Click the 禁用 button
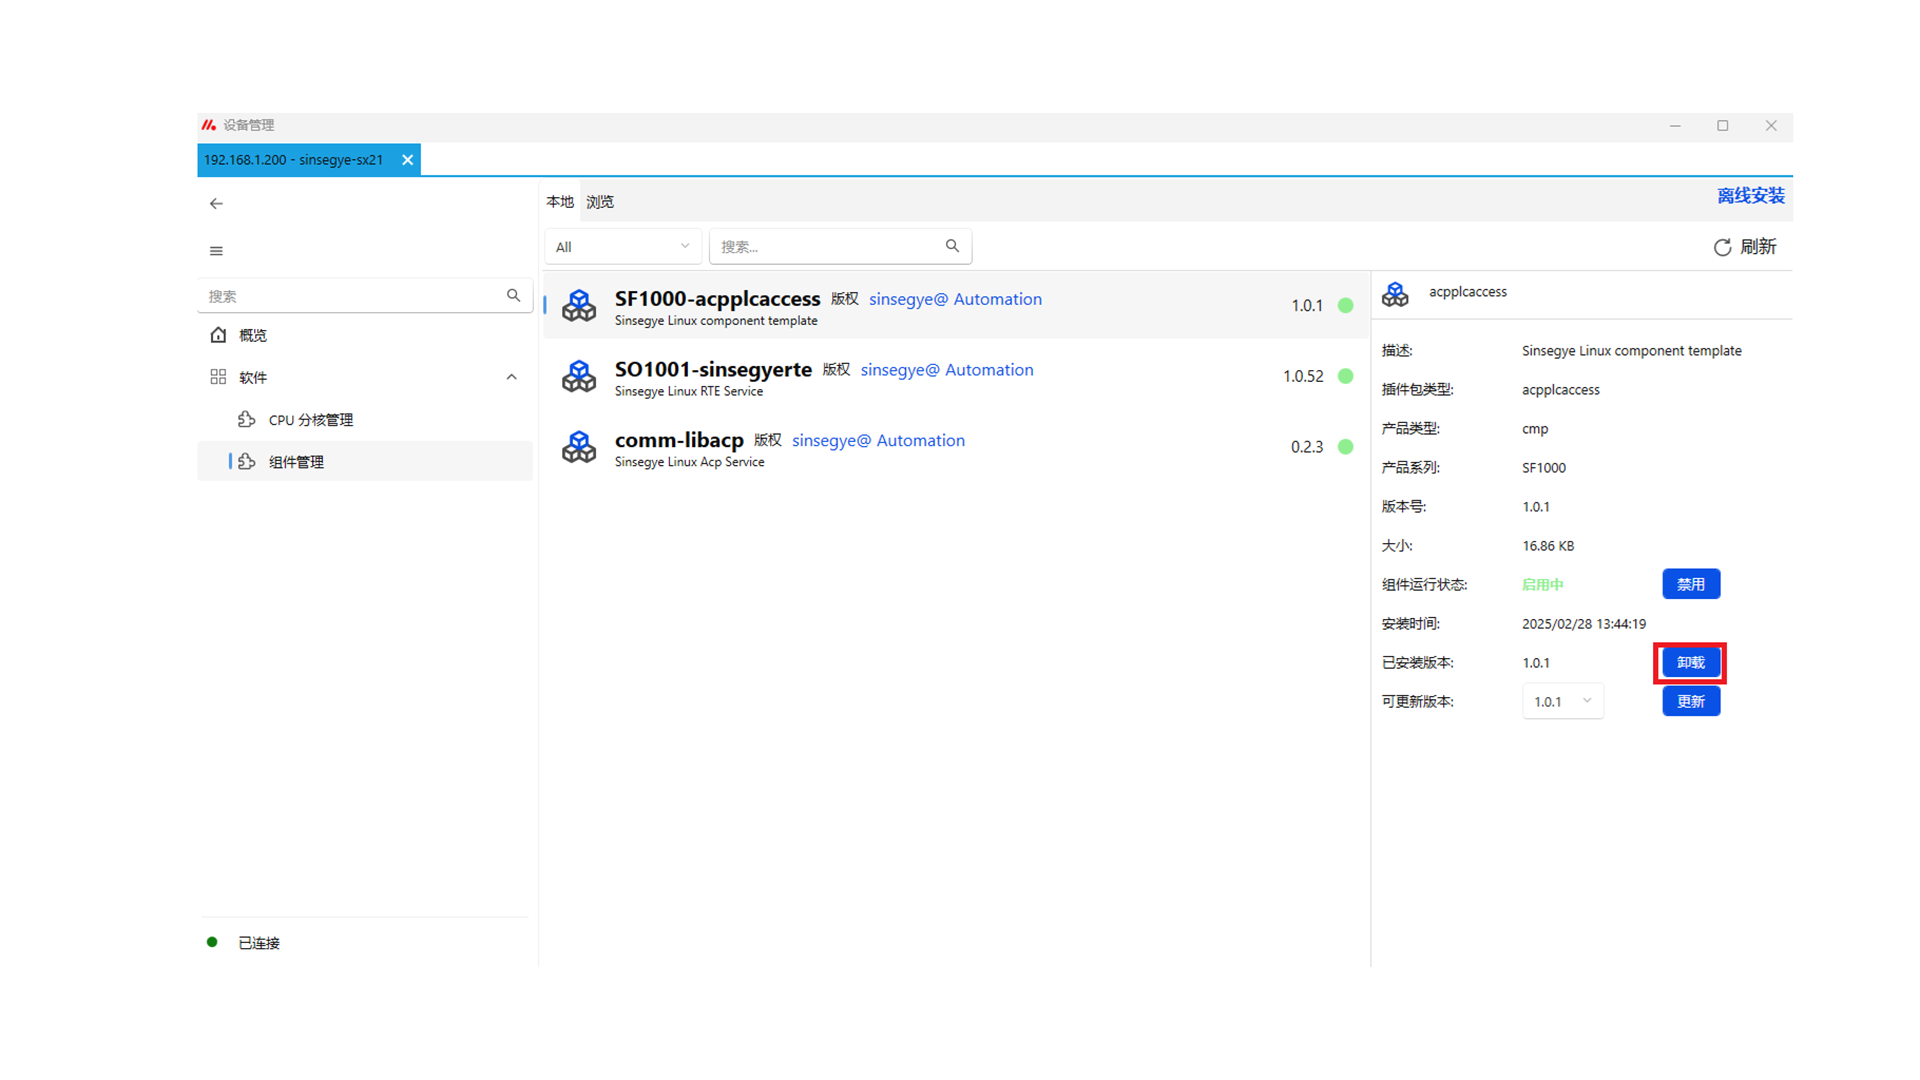 (x=1691, y=584)
